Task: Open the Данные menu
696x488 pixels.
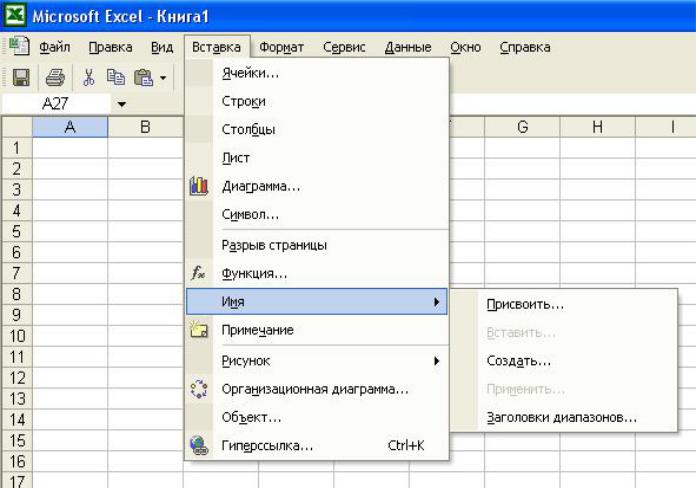Action: tap(408, 47)
